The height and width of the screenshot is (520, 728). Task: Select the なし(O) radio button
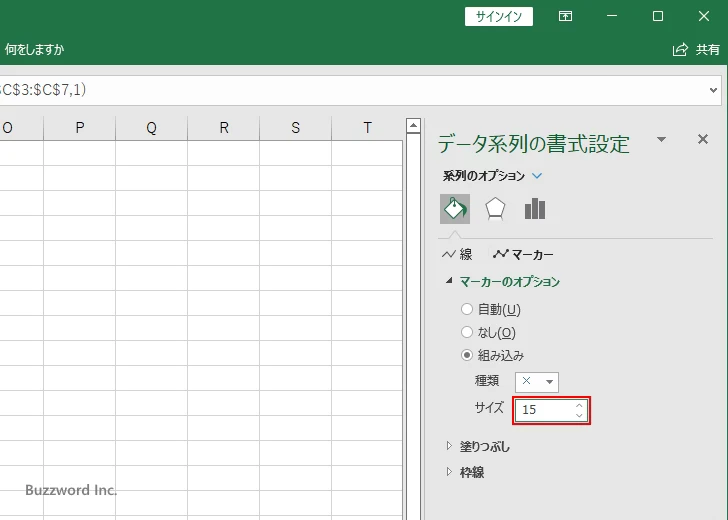[x=467, y=332]
